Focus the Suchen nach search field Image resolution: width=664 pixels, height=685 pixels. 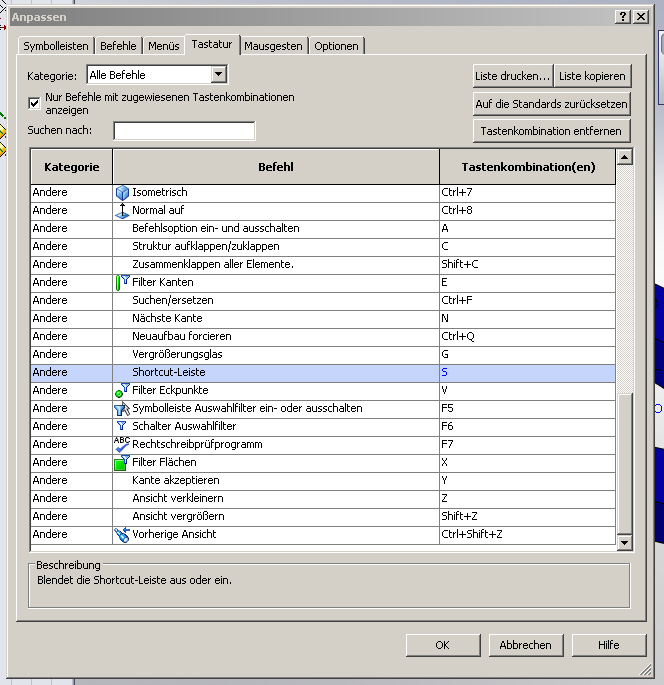coord(184,131)
